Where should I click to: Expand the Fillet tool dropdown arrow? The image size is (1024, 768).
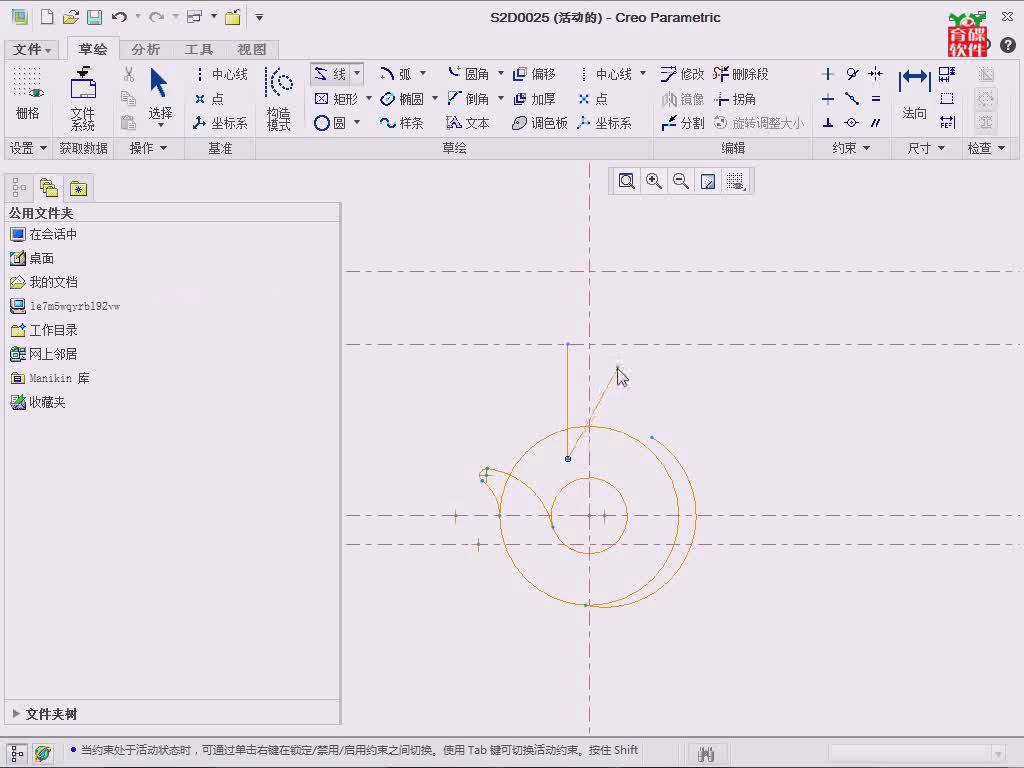point(500,73)
